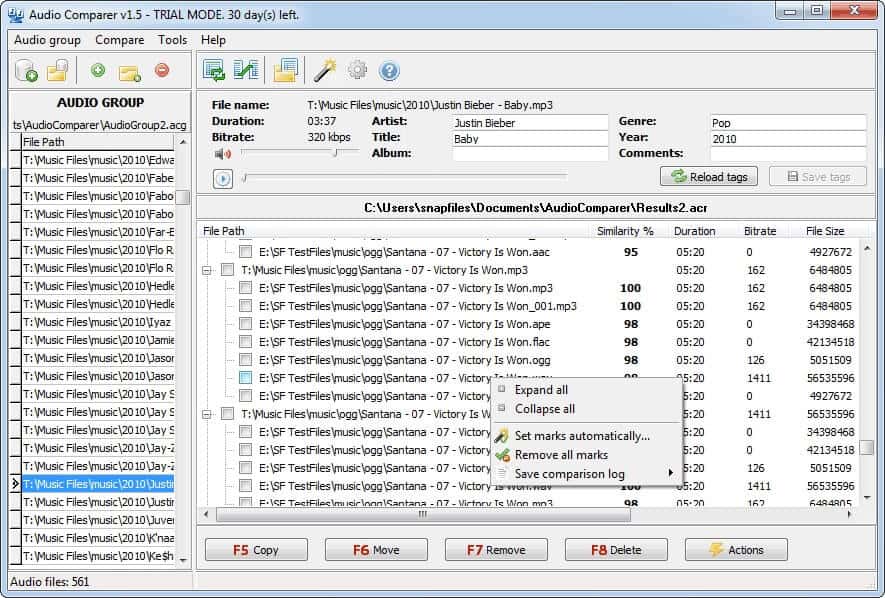Check the box for Victory Is Won.flac
The image size is (885, 598).
coord(245,342)
